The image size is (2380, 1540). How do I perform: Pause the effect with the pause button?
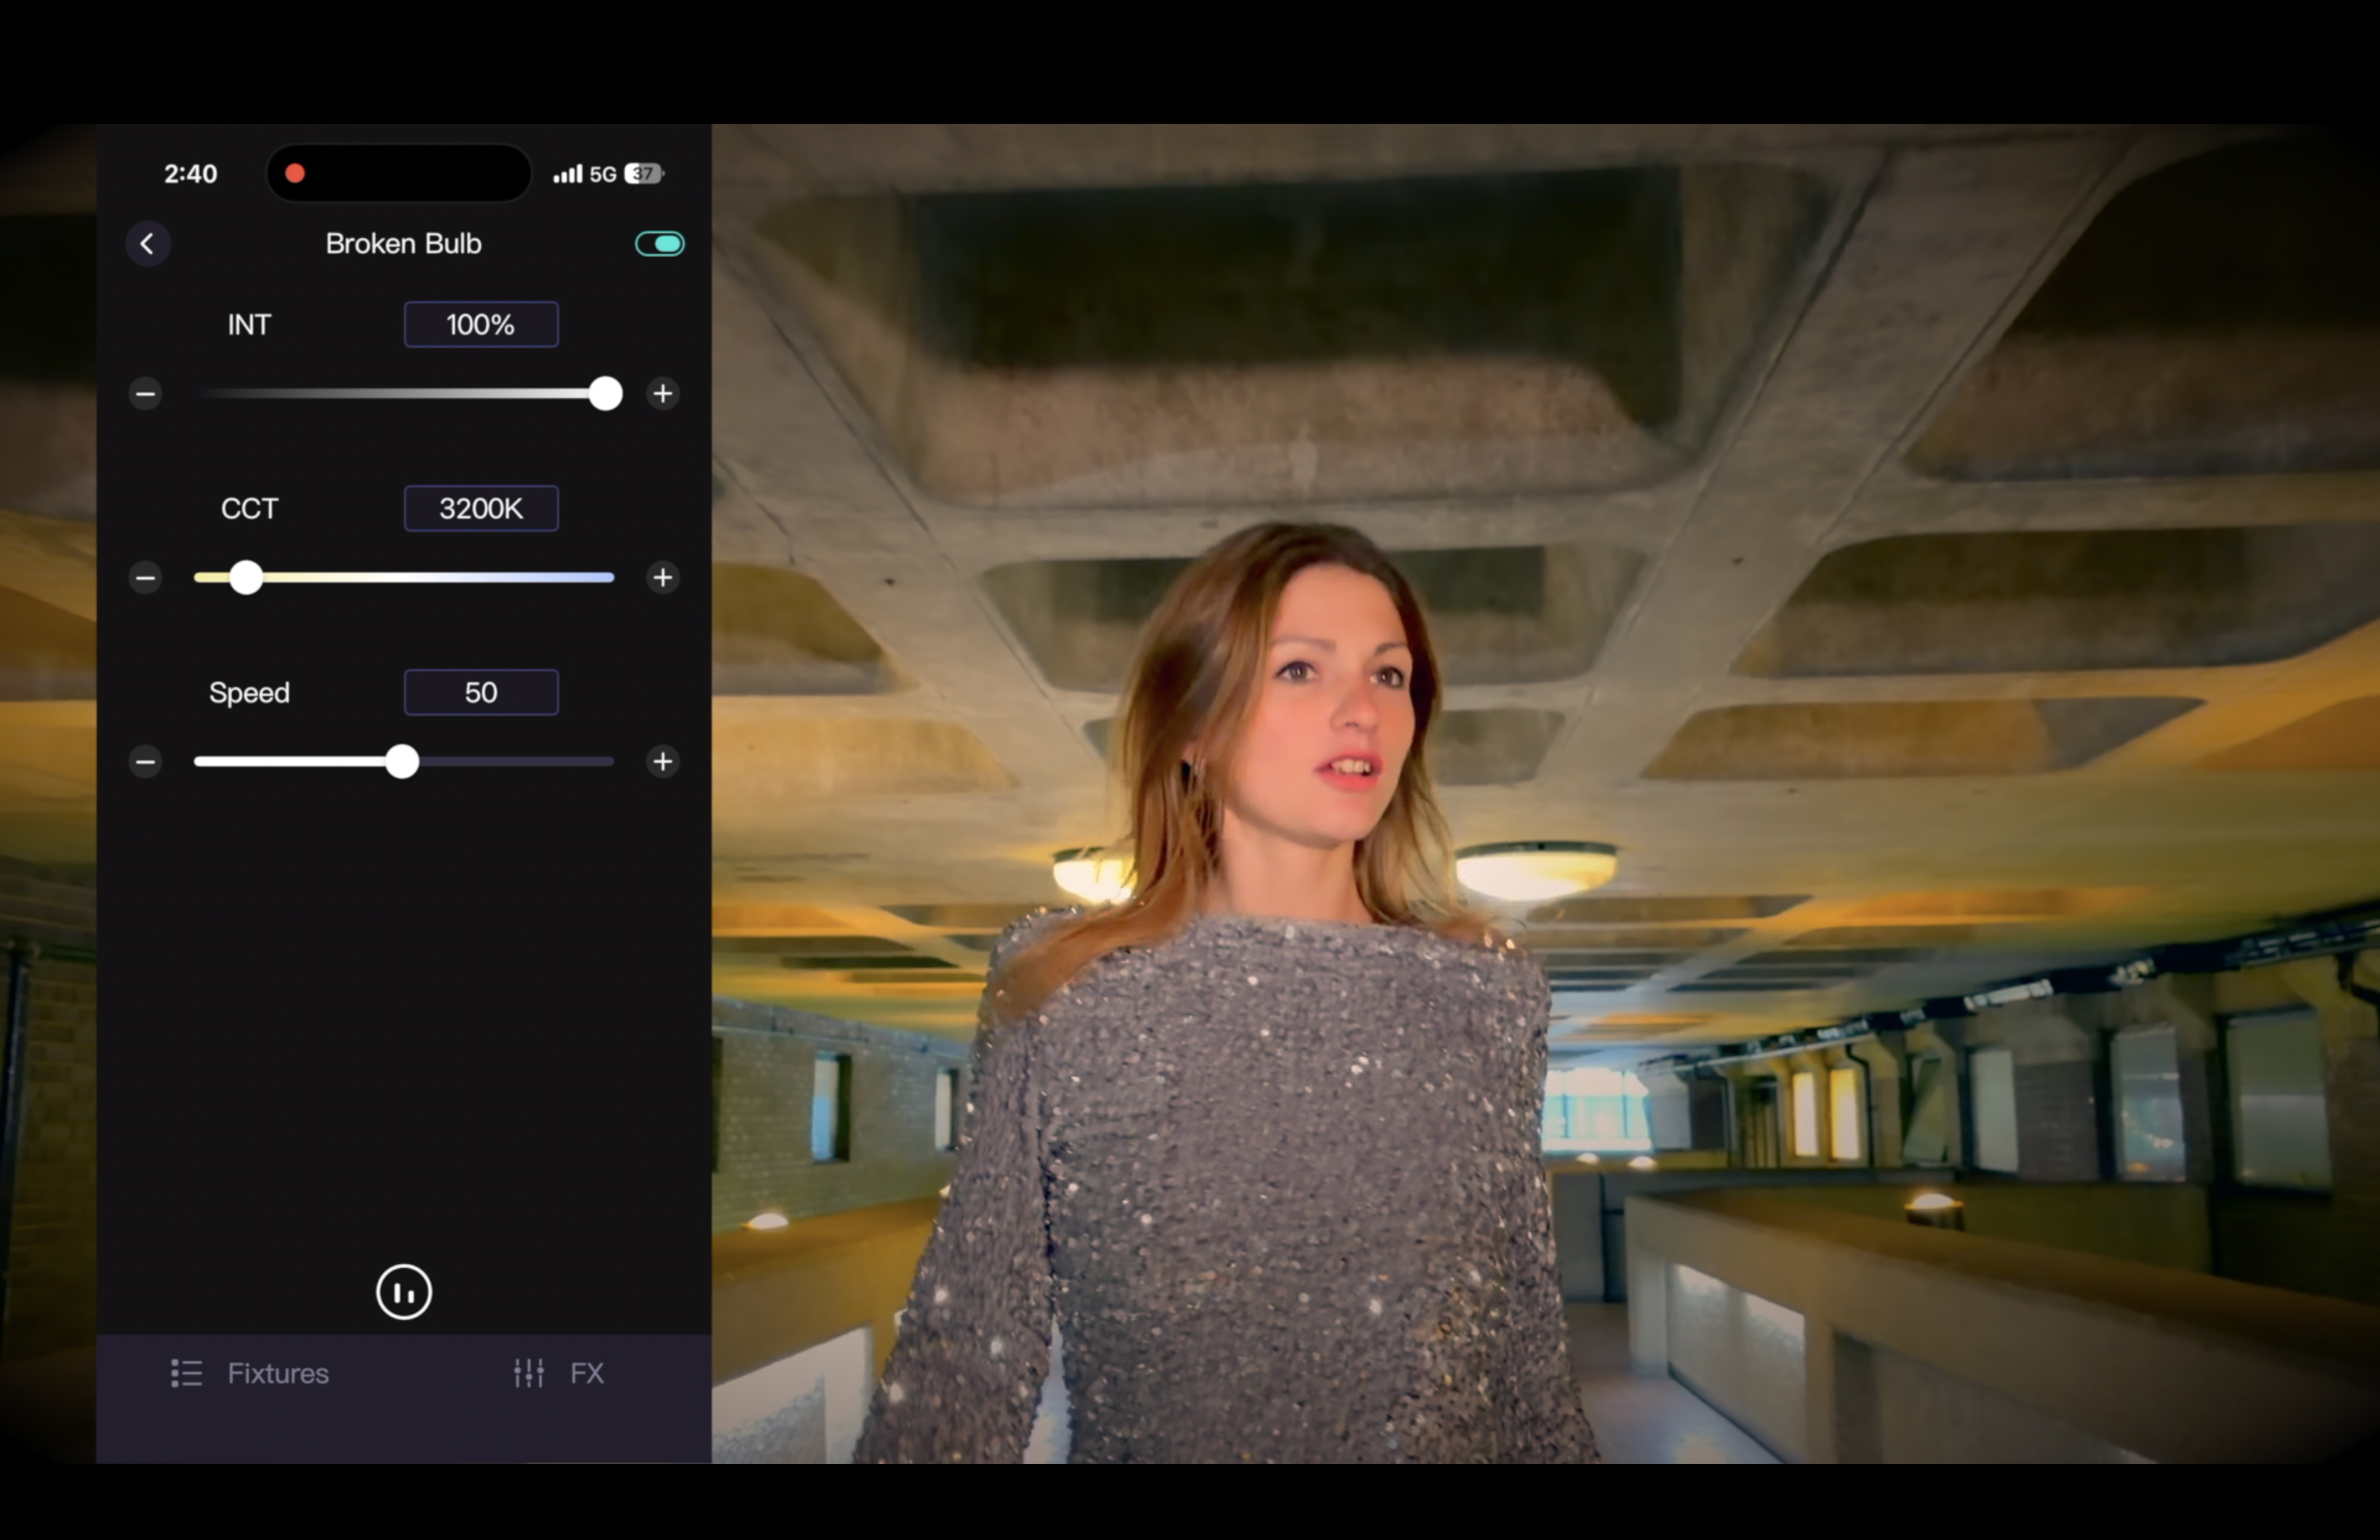click(403, 1292)
